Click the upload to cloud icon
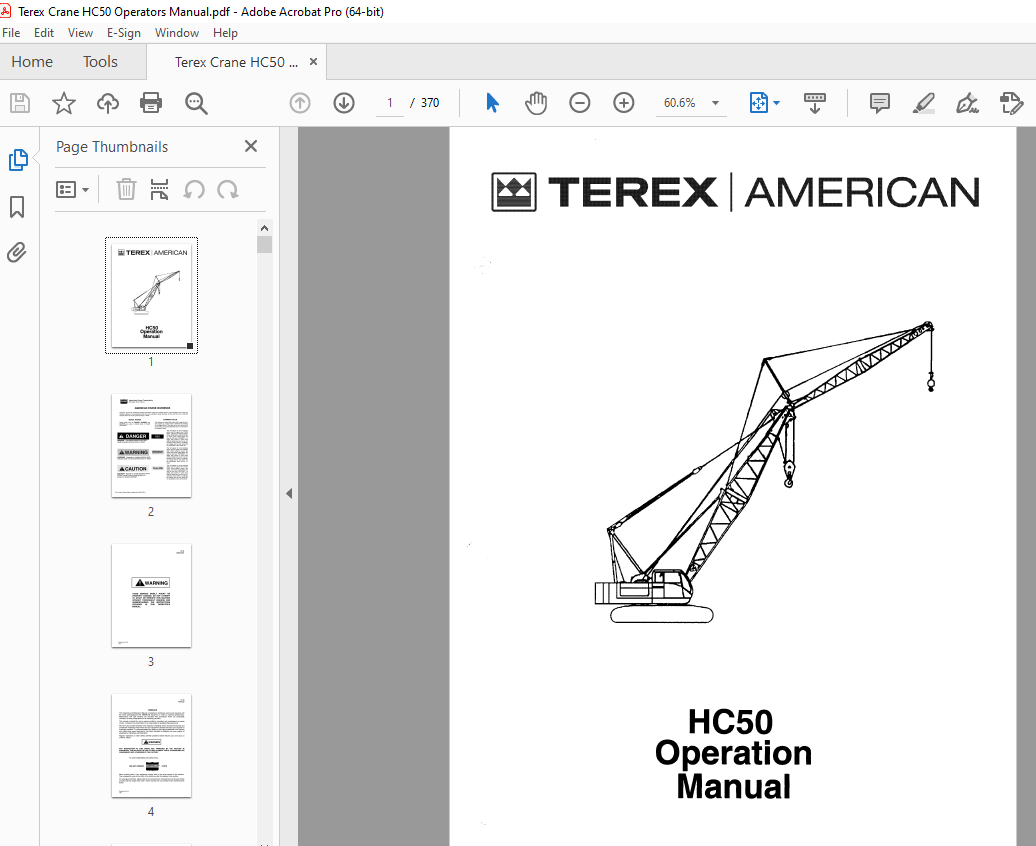Screen dimensions: 1036x846 [x=108, y=103]
